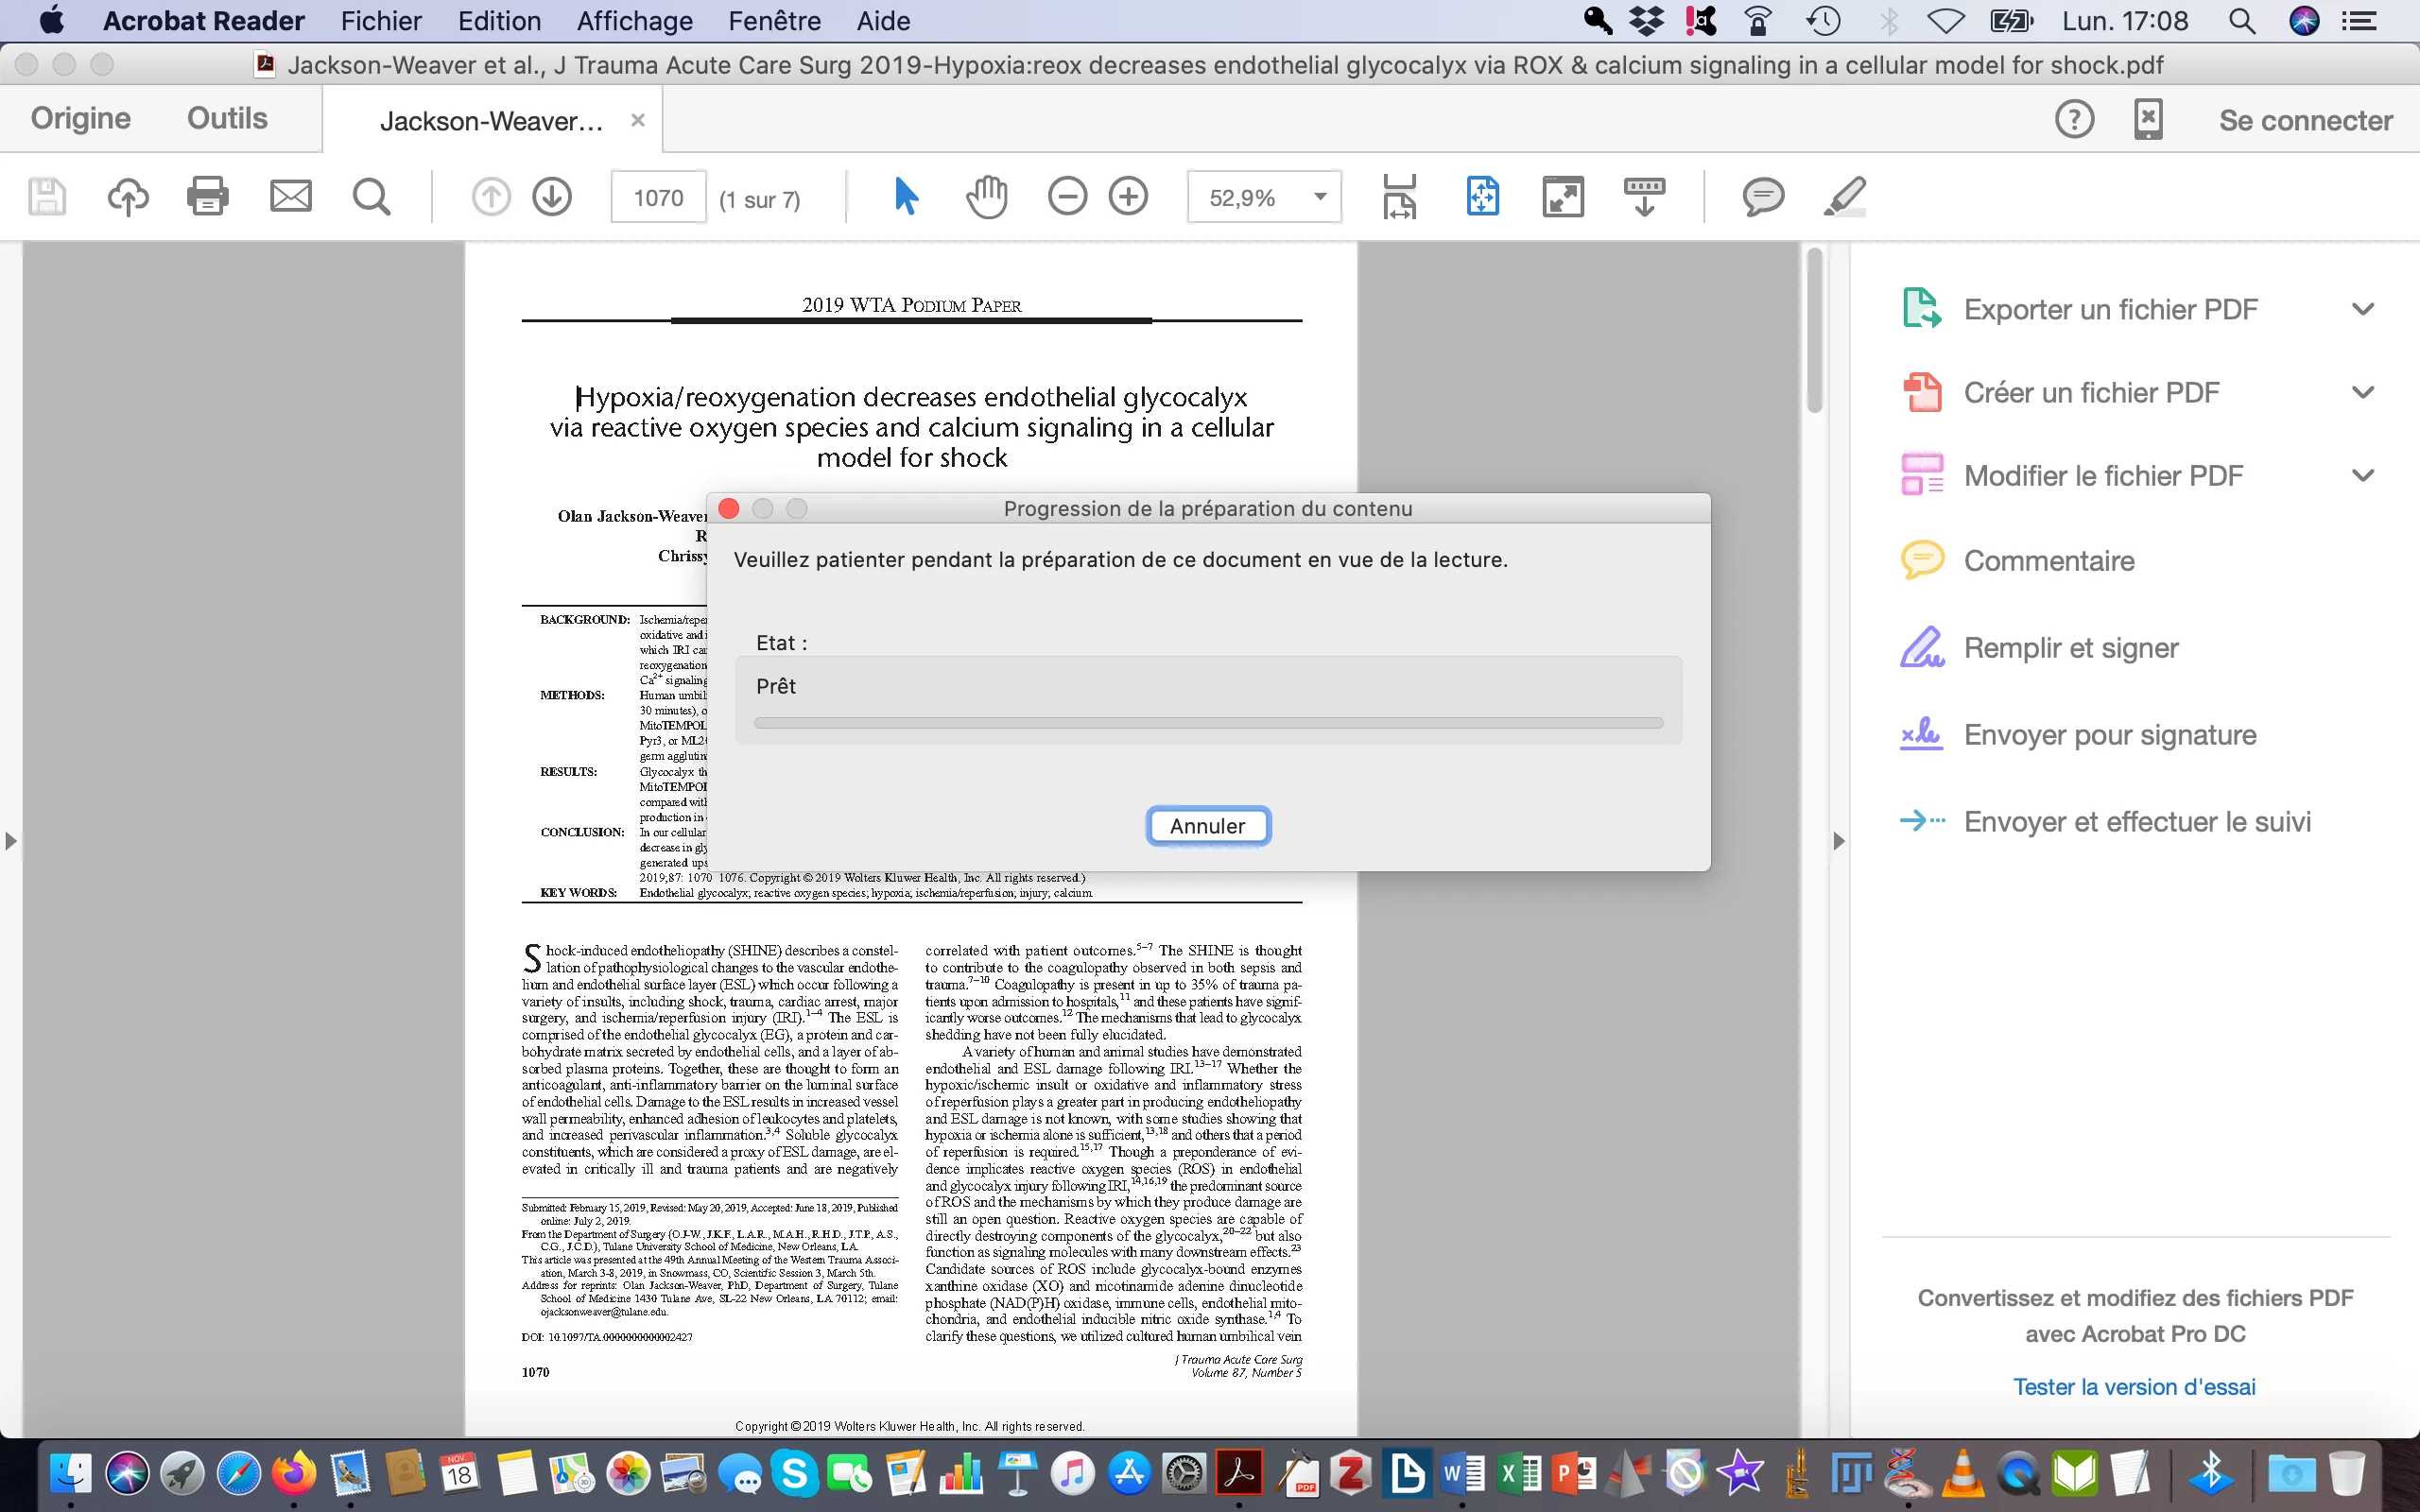Viewport: 2420px width, 1512px height.
Task: Click the page number field 1070
Action: [x=658, y=198]
